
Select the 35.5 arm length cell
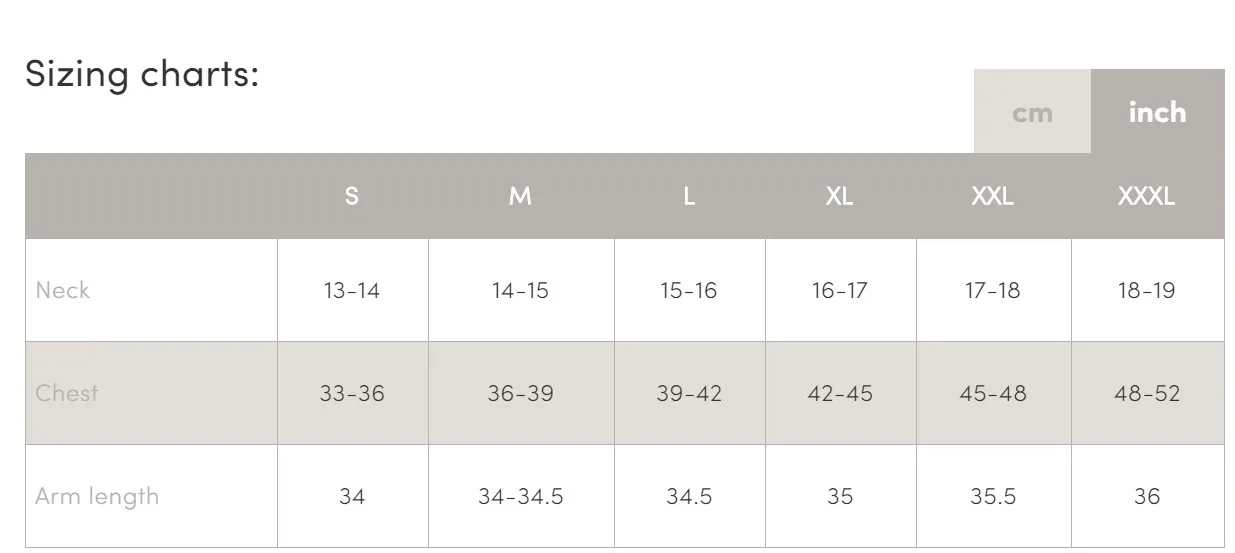pos(993,496)
